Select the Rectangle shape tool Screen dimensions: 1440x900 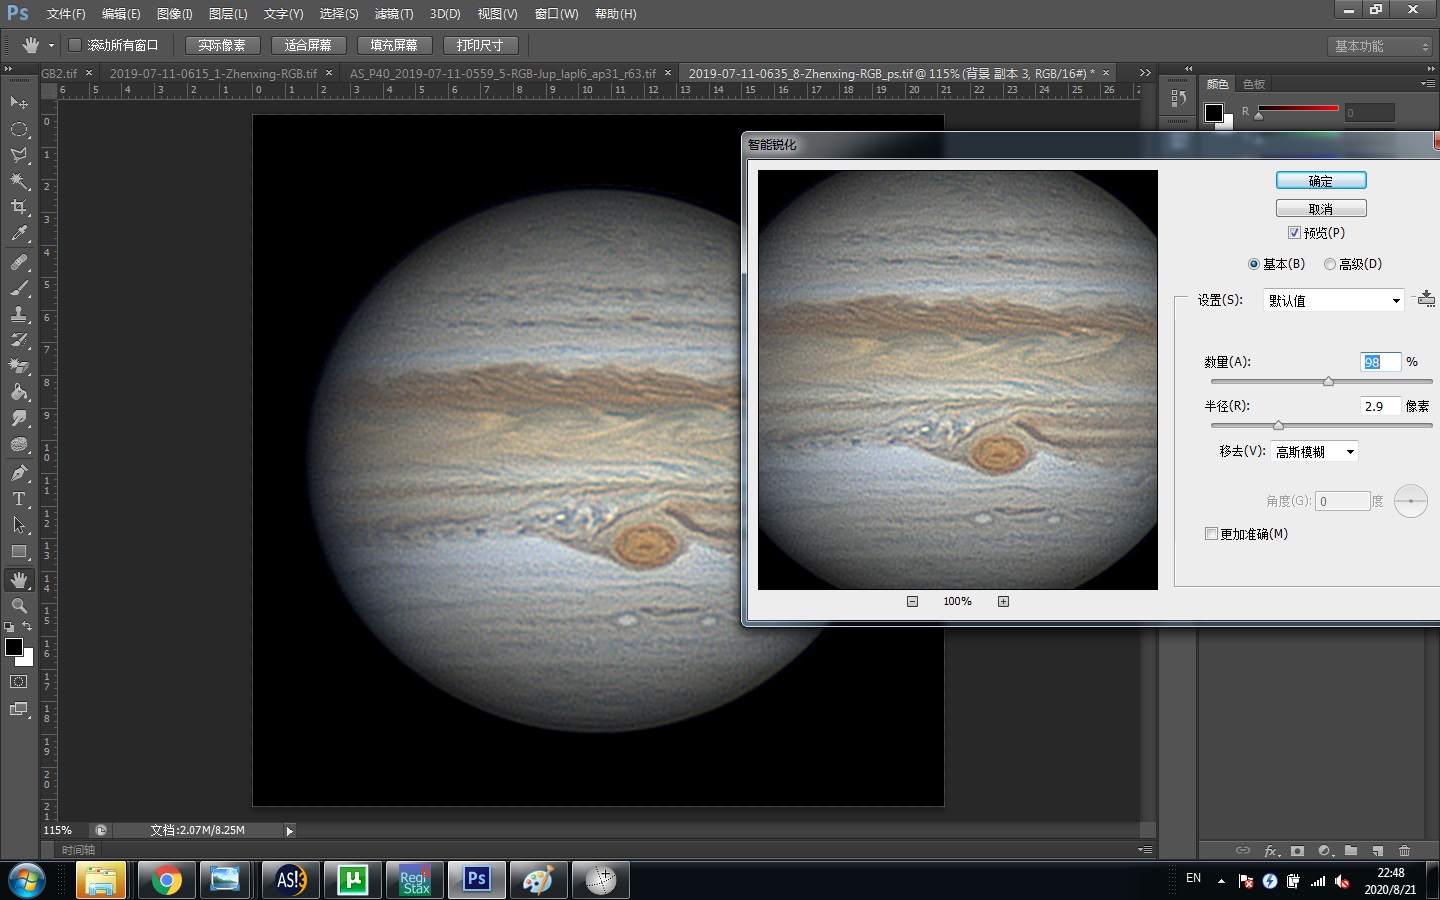[19, 551]
